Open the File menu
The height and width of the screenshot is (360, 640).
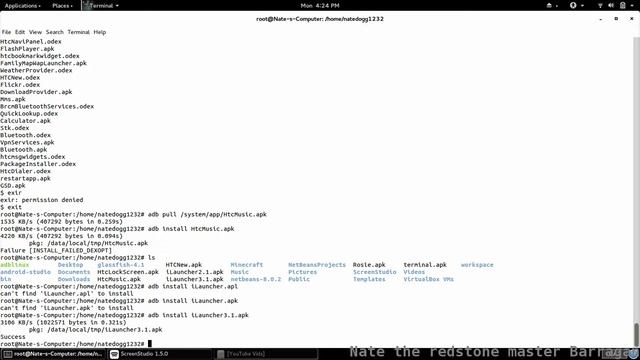pos(6,32)
